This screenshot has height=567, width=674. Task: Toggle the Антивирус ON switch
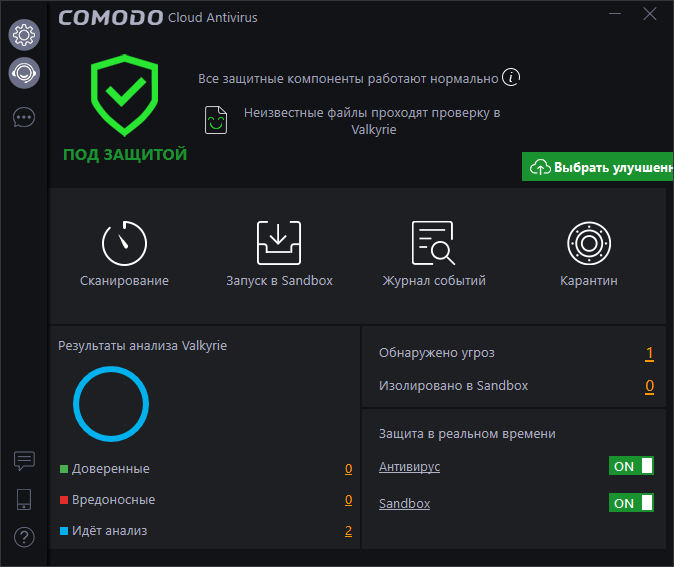631,466
